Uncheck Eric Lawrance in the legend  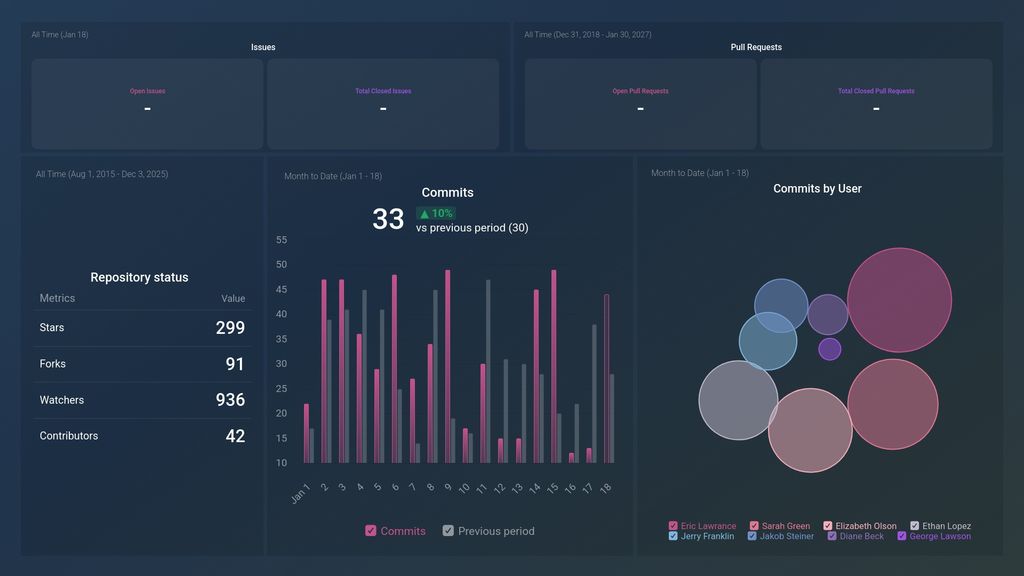tap(673, 526)
